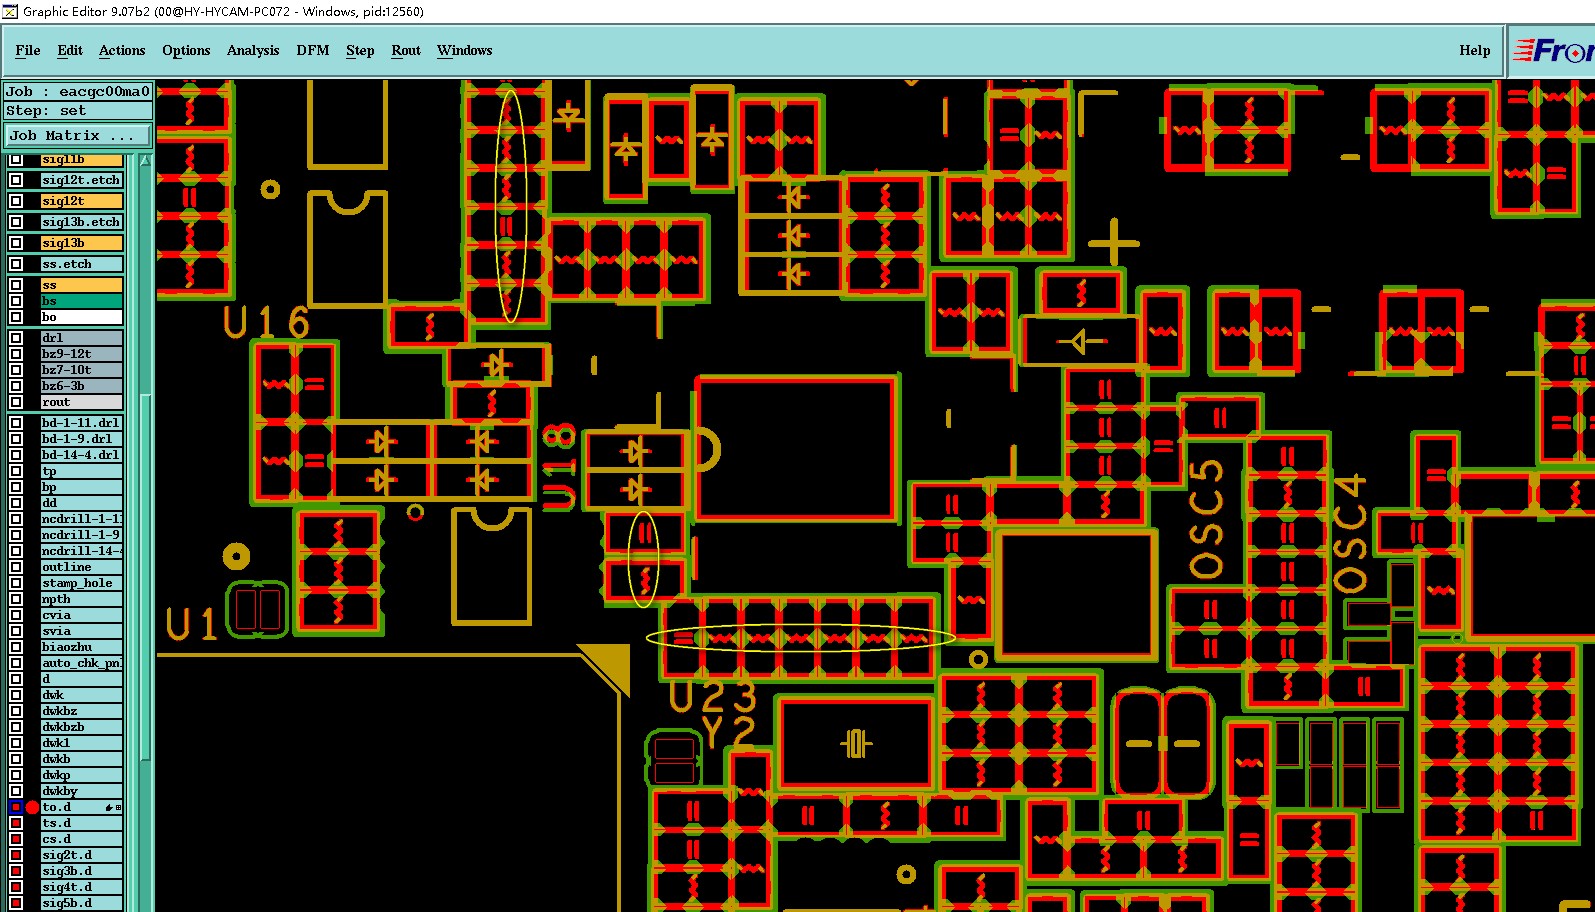Select the stamp_hole layer name
Viewport: 1595px width, 912px height.
tap(81, 583)
